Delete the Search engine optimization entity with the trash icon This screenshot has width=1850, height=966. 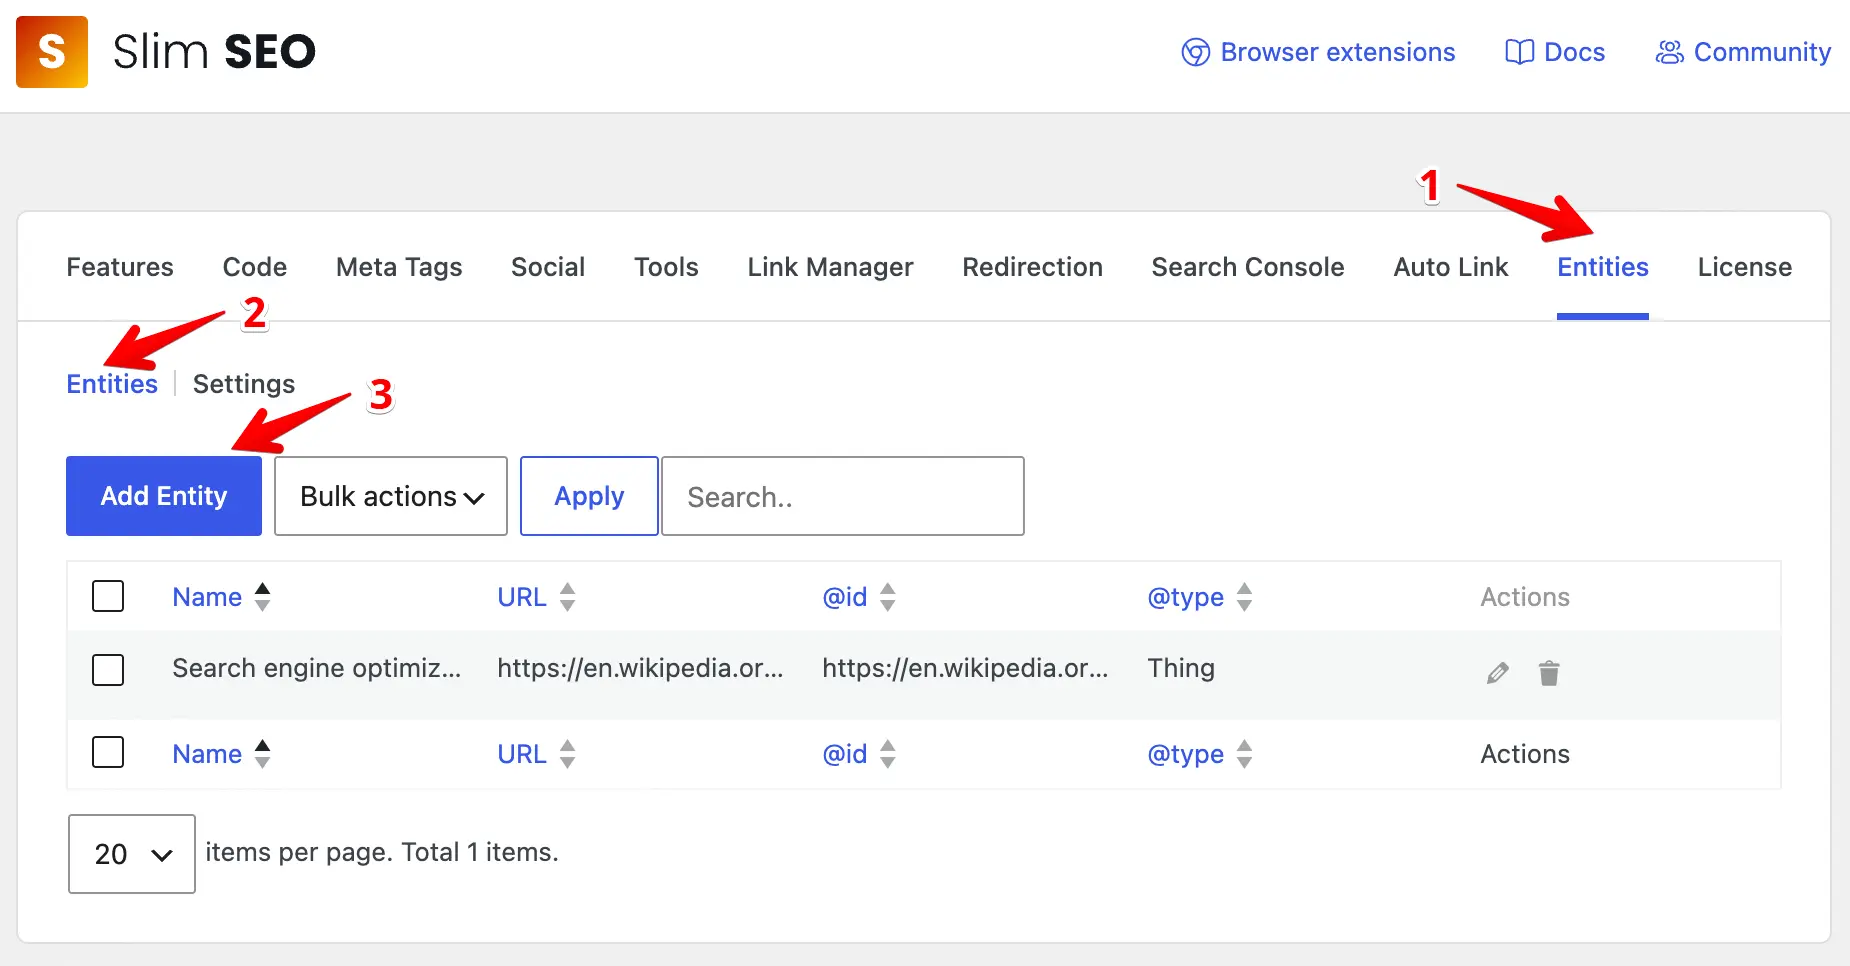click(x=1549, y=673)
